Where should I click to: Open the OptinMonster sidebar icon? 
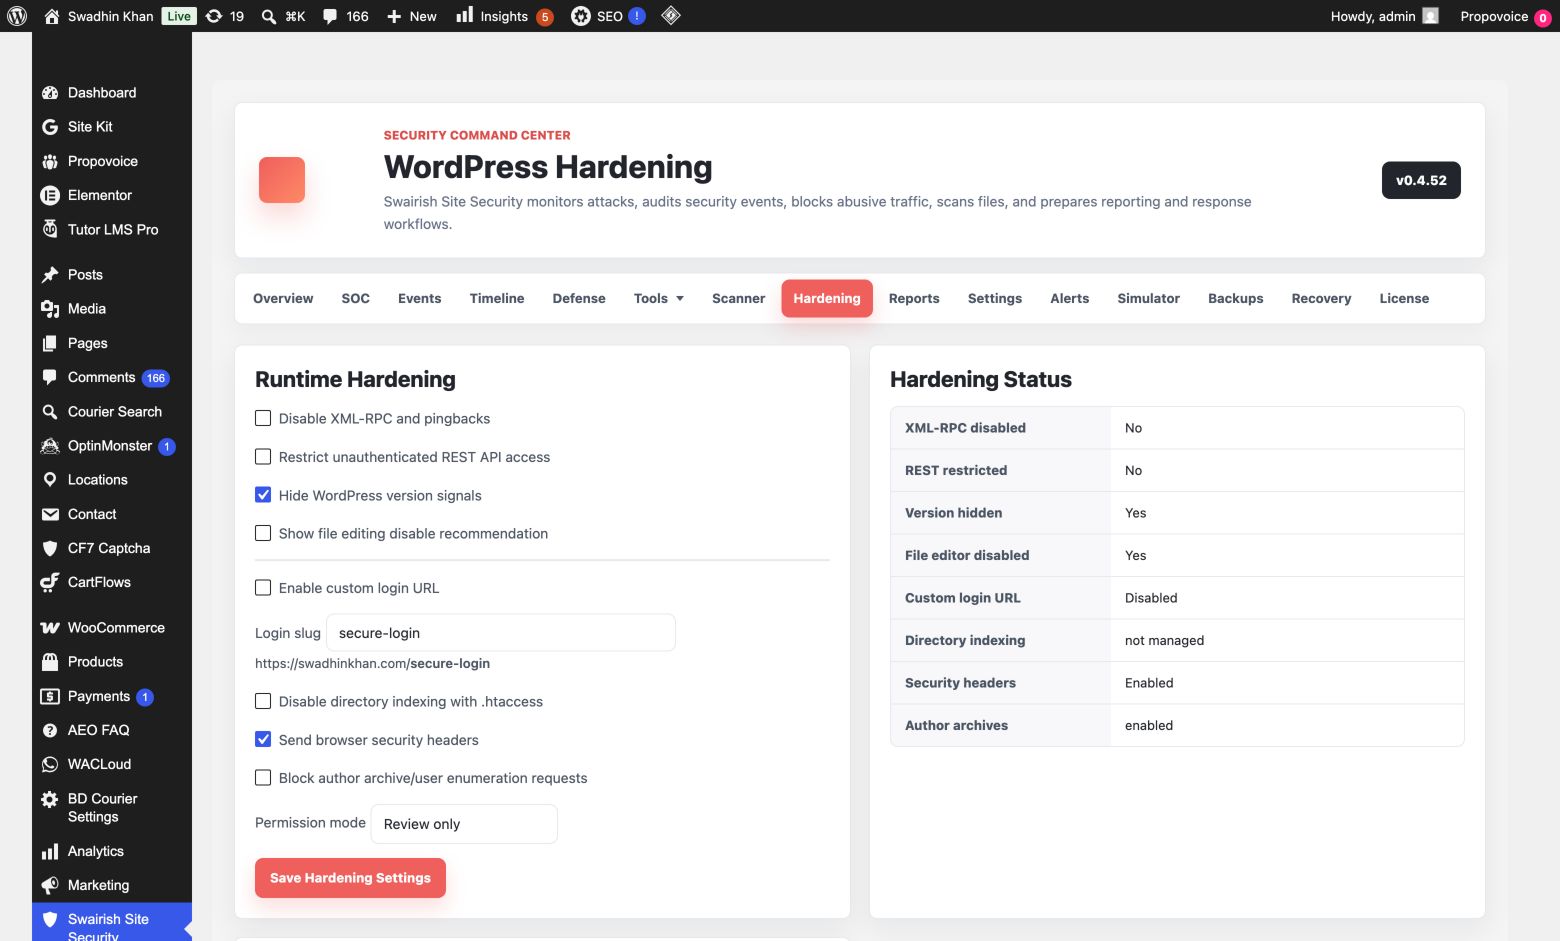50,446
